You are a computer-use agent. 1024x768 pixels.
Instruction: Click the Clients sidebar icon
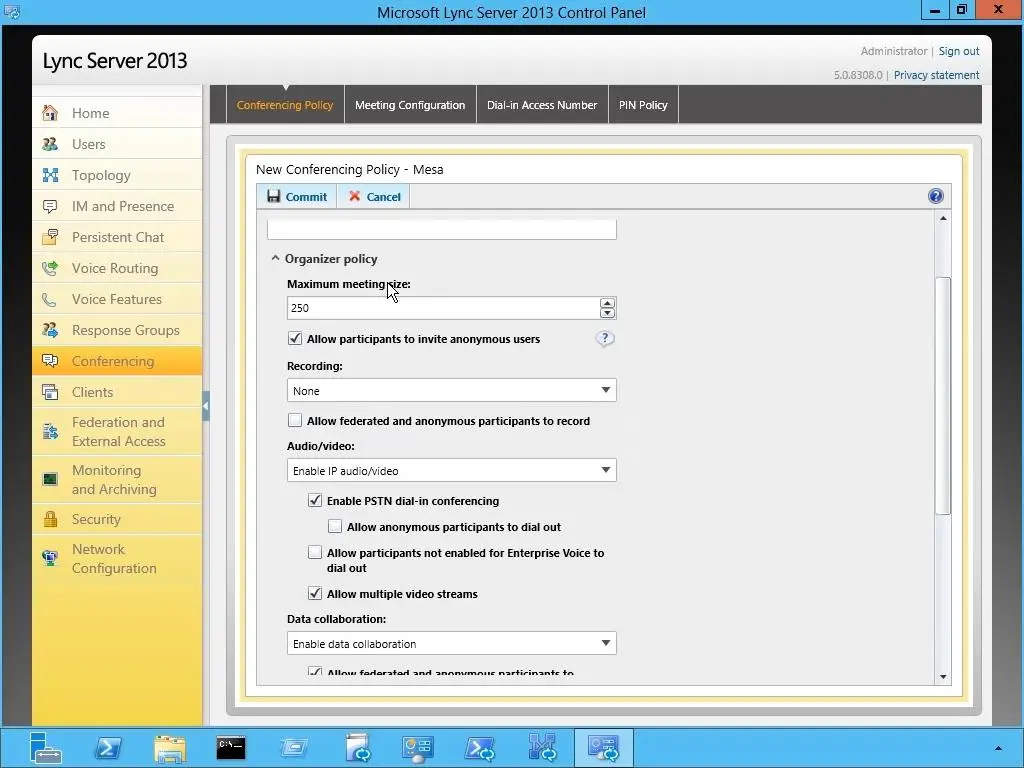coord(50,392)
